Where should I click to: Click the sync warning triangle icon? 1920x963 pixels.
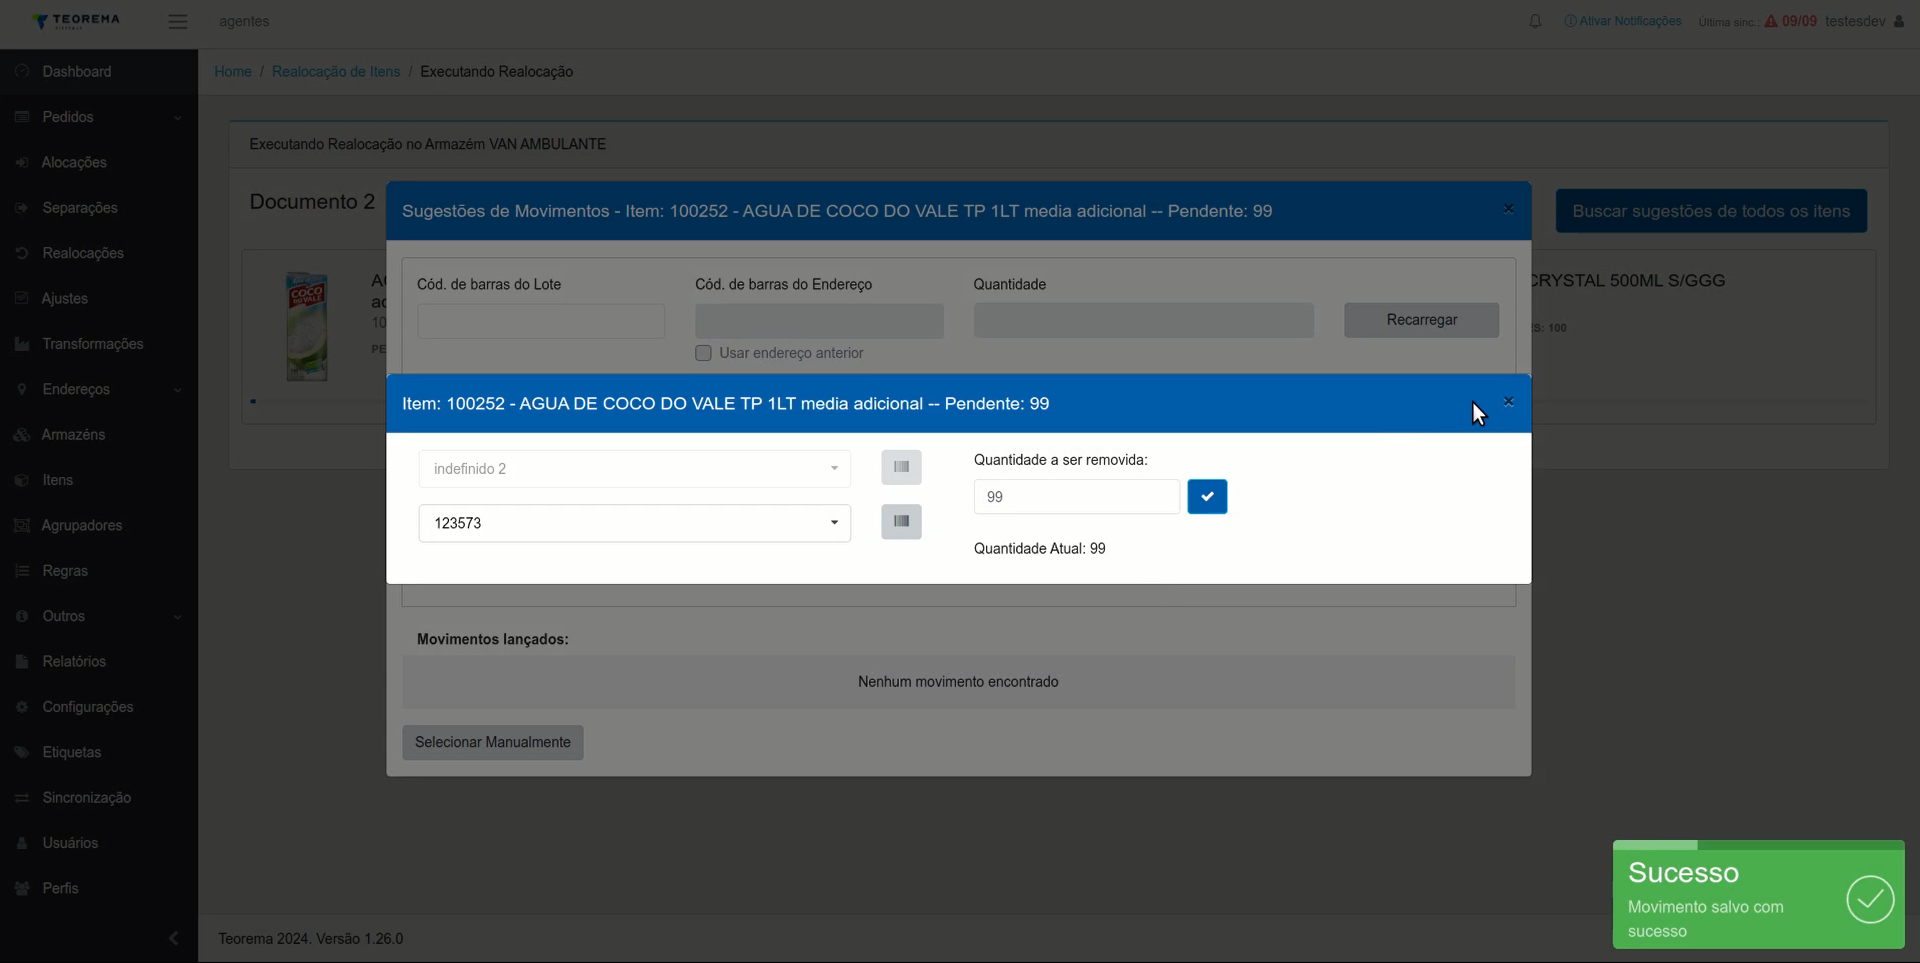click(x=1771, y=21)
